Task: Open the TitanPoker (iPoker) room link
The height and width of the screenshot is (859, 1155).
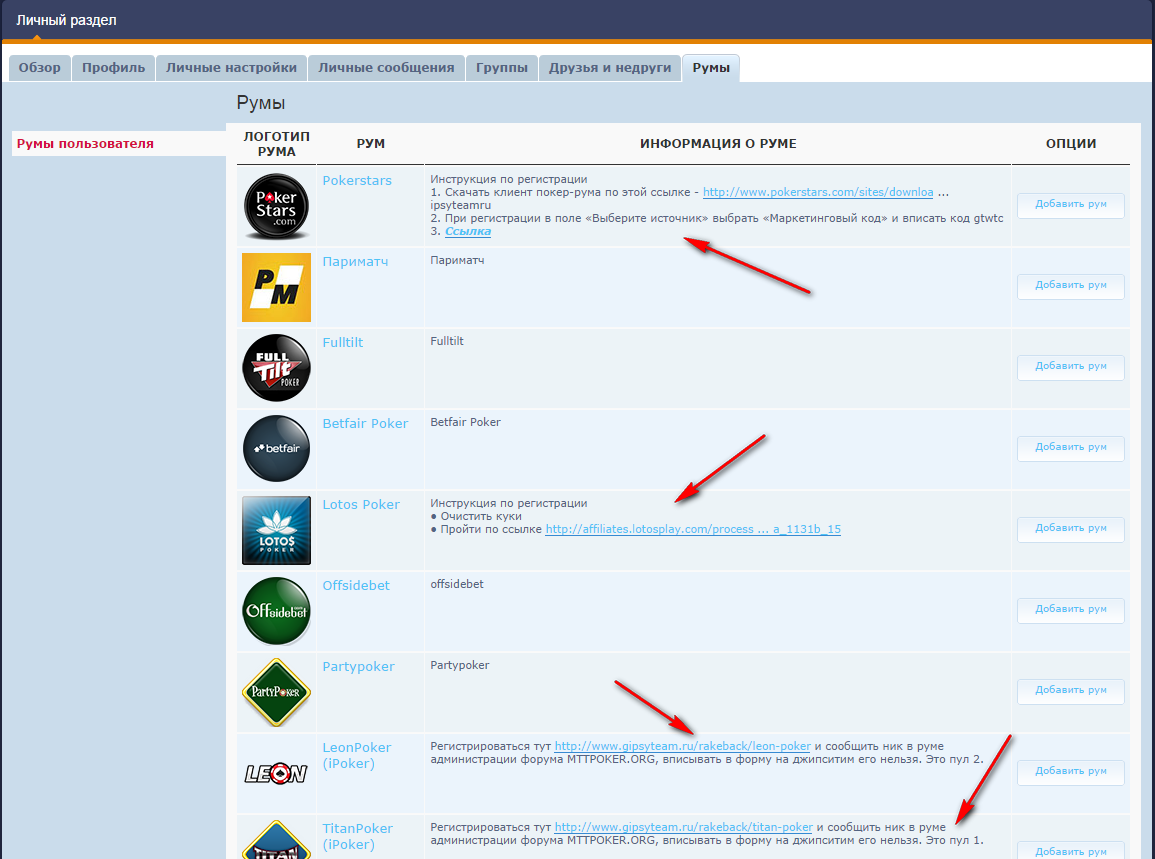Action: pos(357,836)
